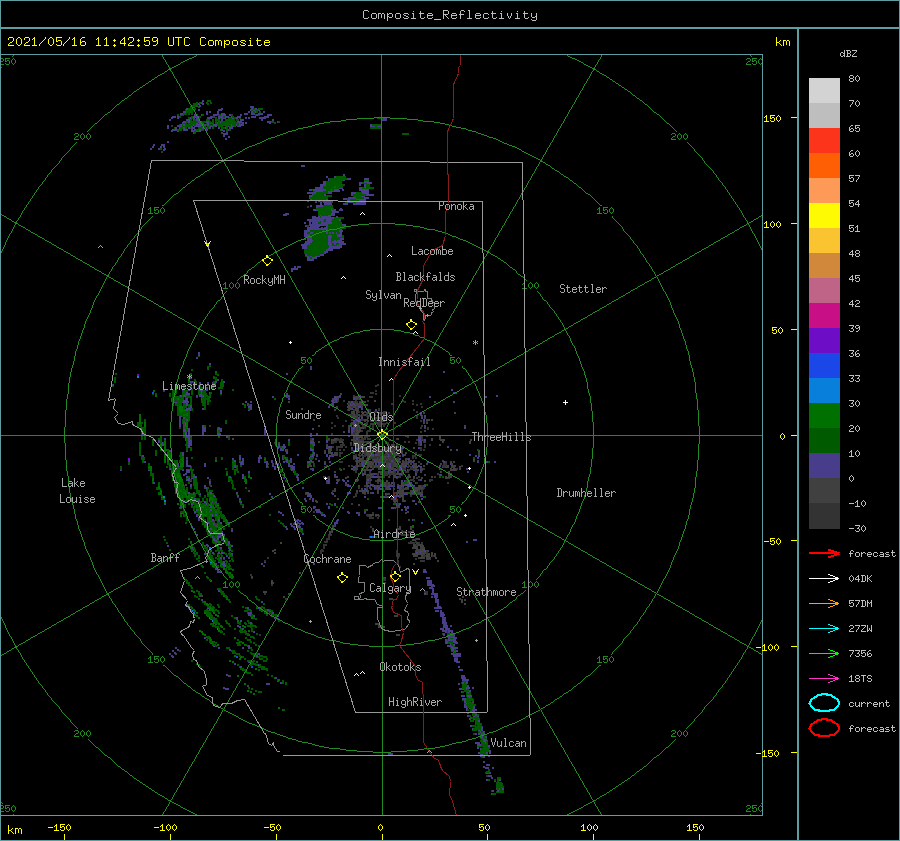
Task: Click the cyan 27ZW arrow legend icon
Action: click(x=824, y=629)
